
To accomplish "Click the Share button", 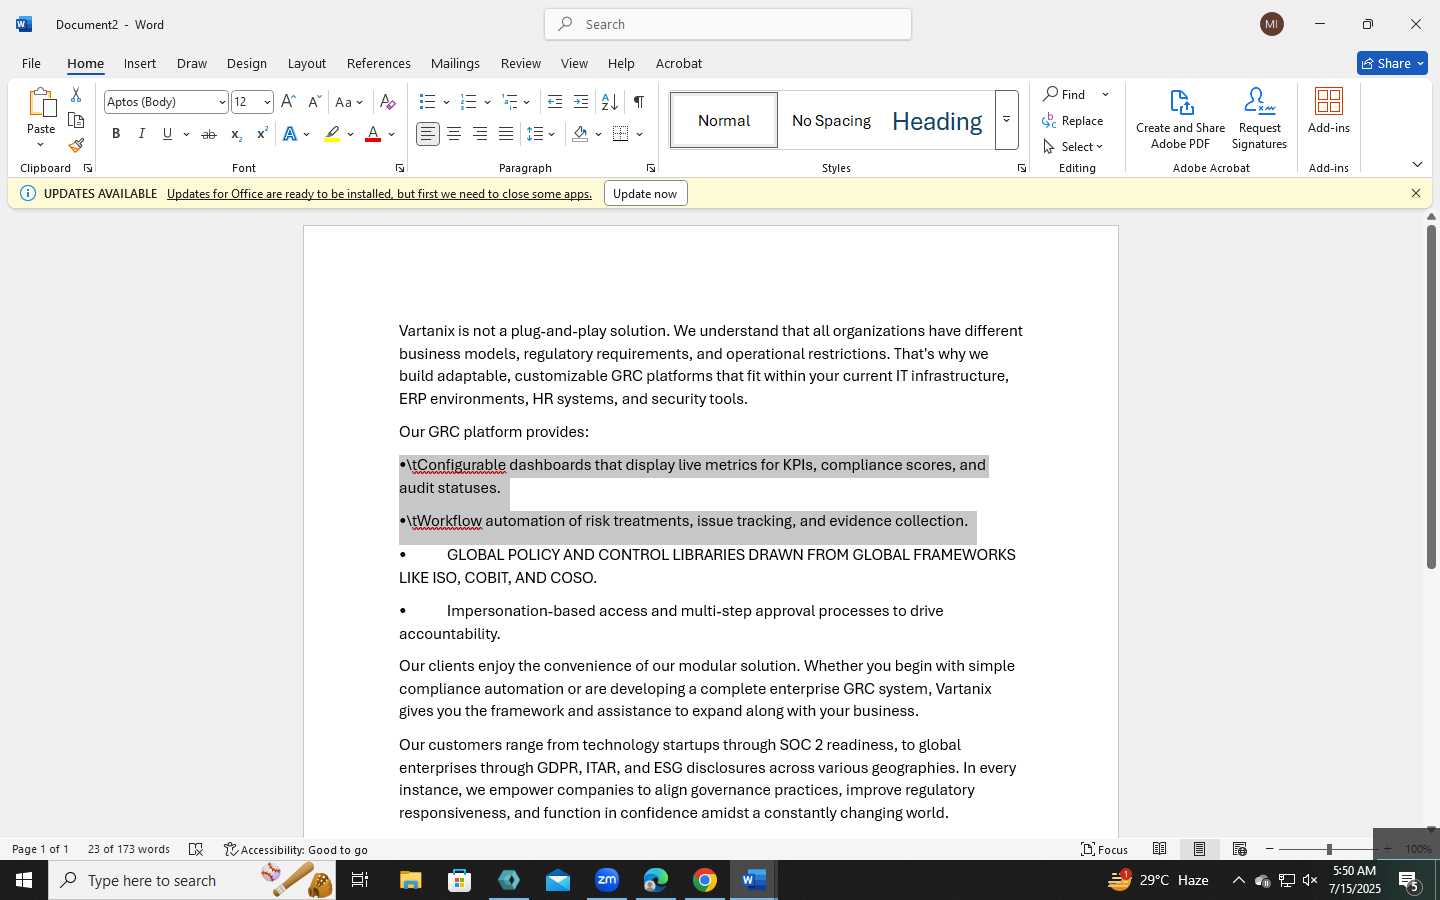I will (x=1392, y=63).
